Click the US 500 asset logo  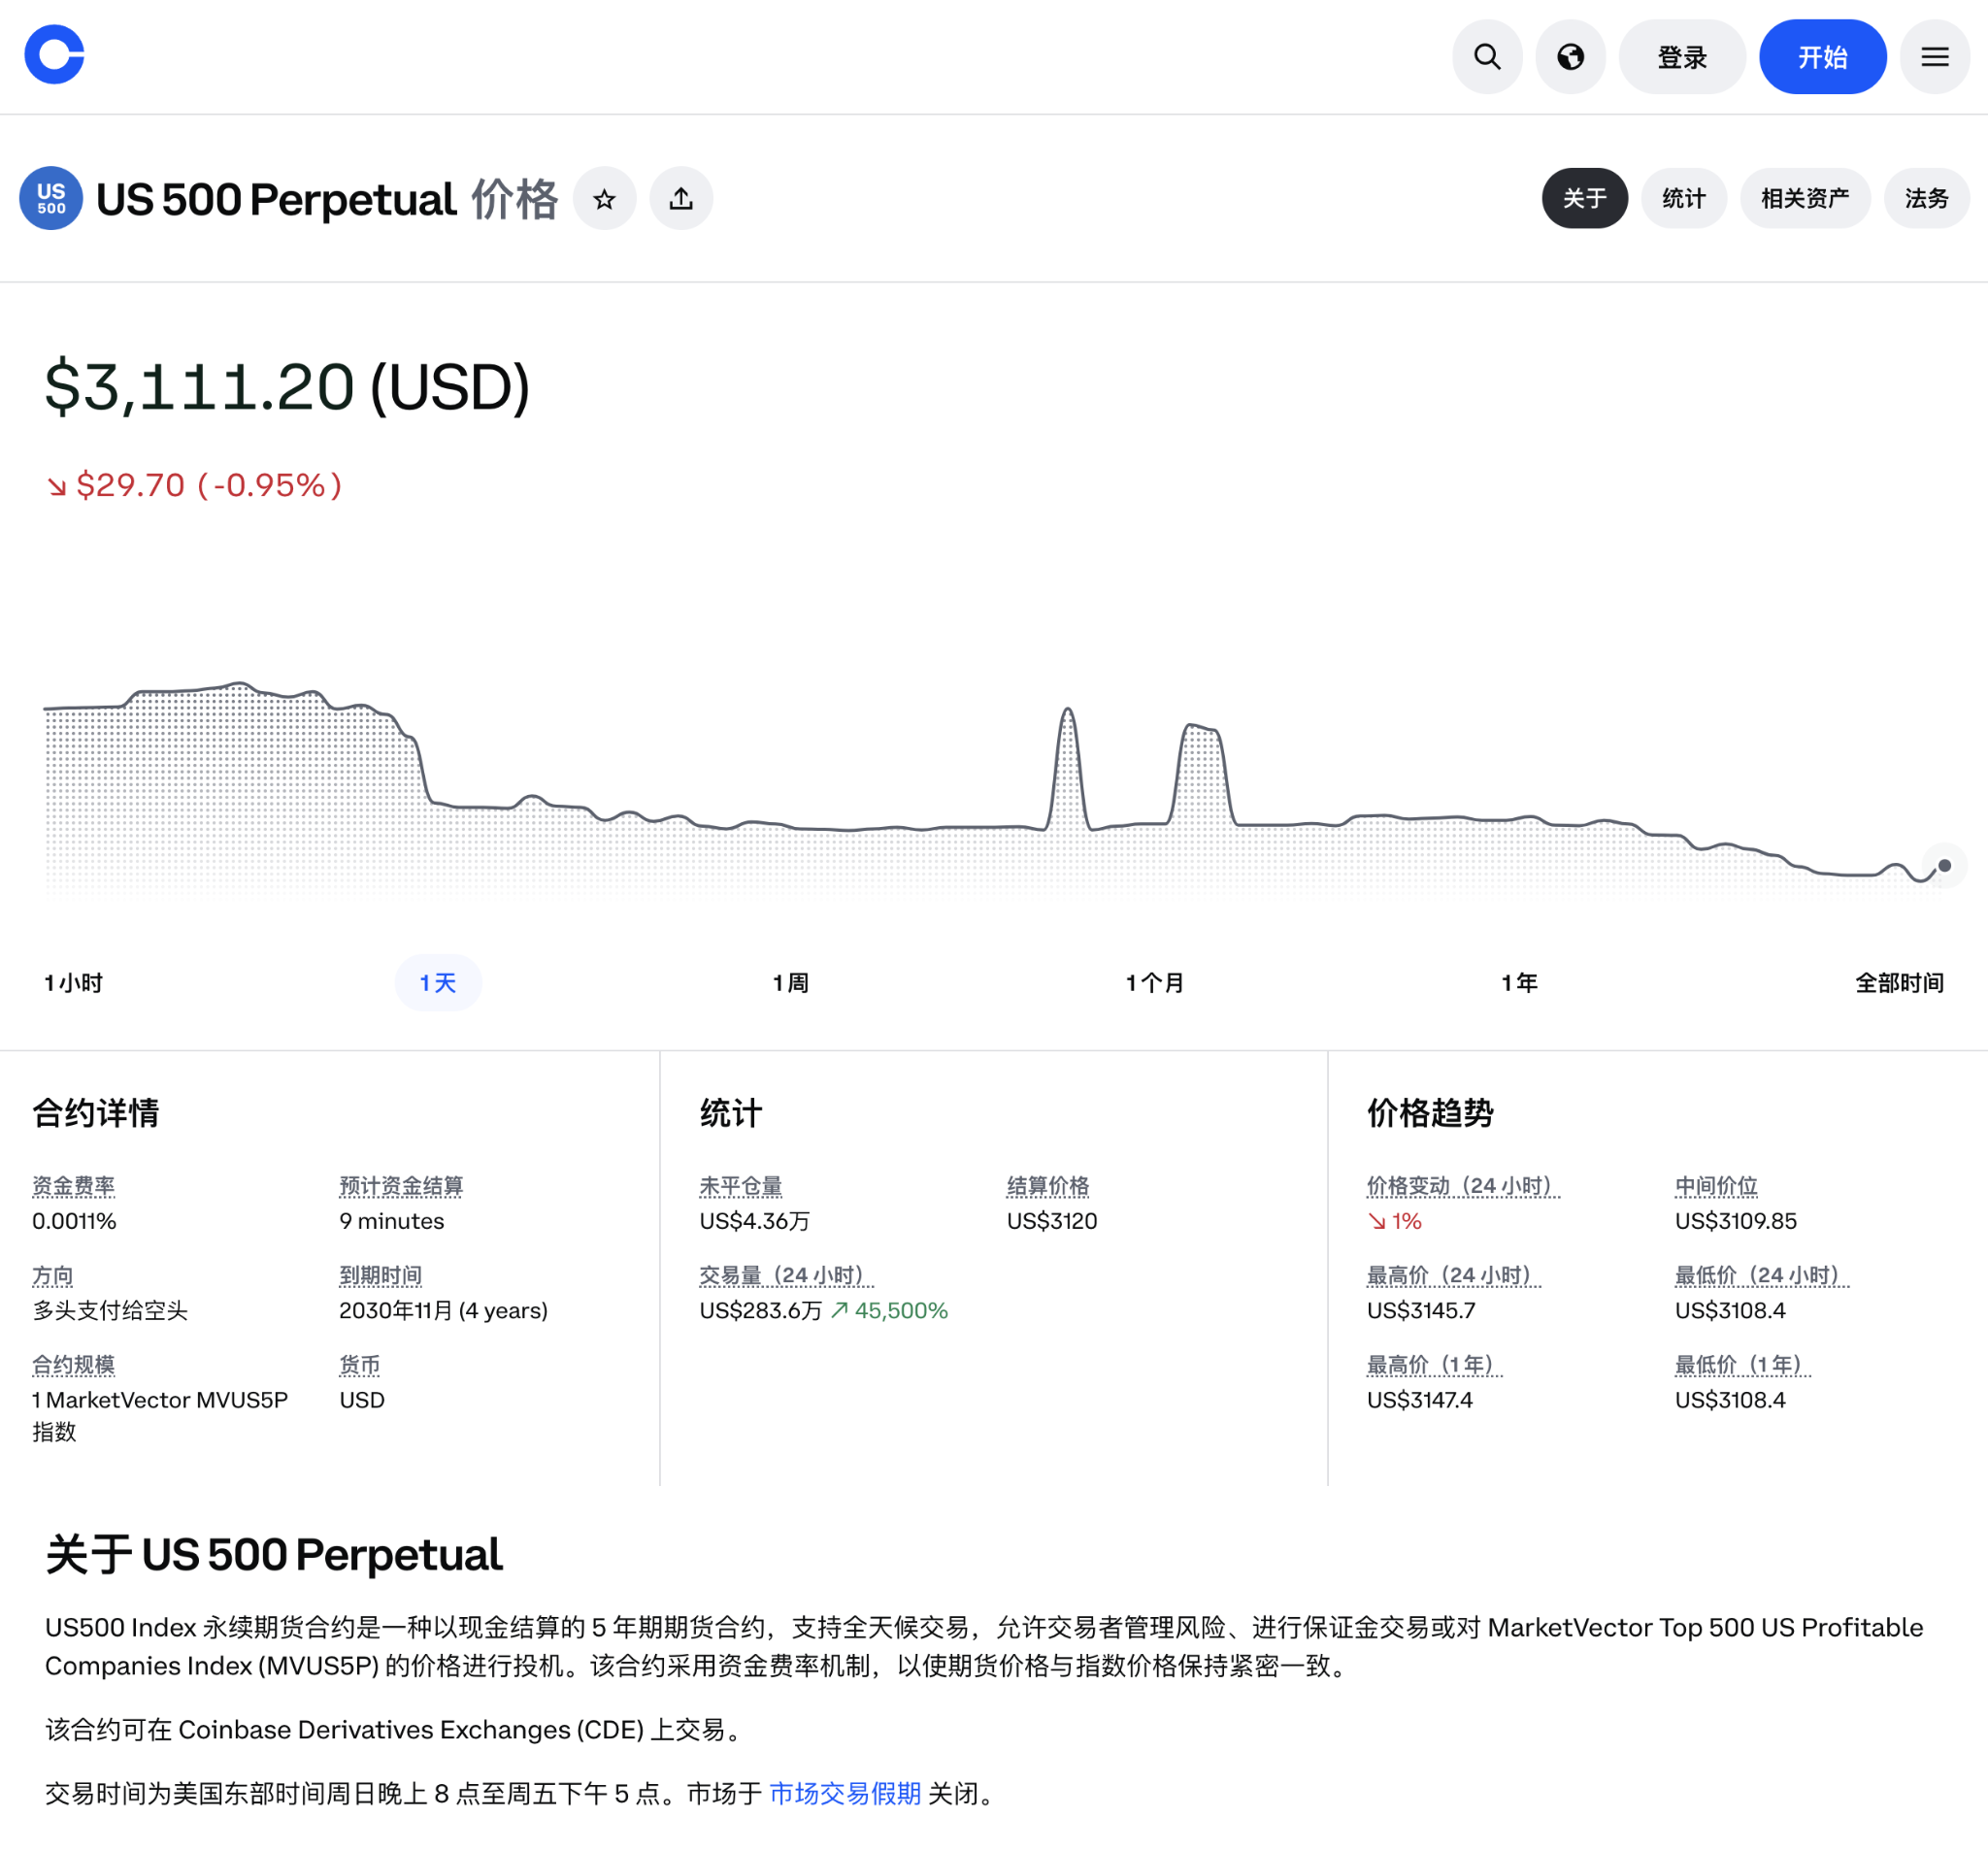pyautogui.click(x=51, y=198)
